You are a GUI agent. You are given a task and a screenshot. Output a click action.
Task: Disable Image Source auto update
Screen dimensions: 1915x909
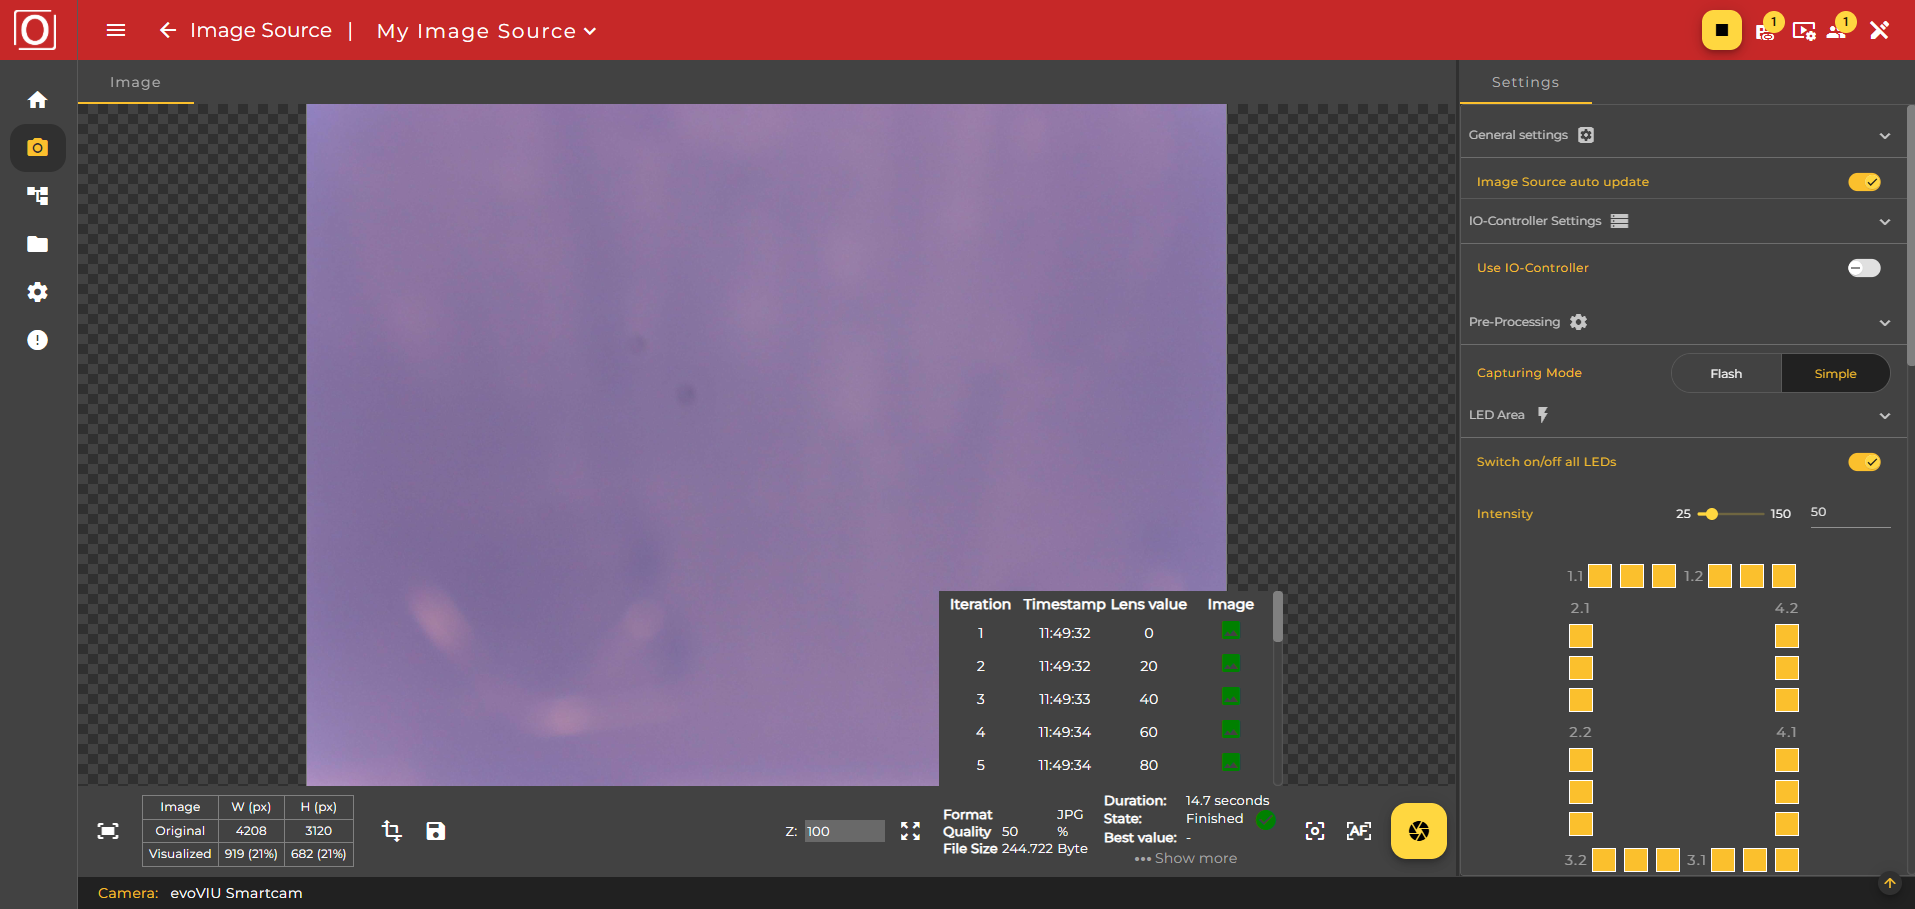pyautogui.click(x=1864, y=182)
